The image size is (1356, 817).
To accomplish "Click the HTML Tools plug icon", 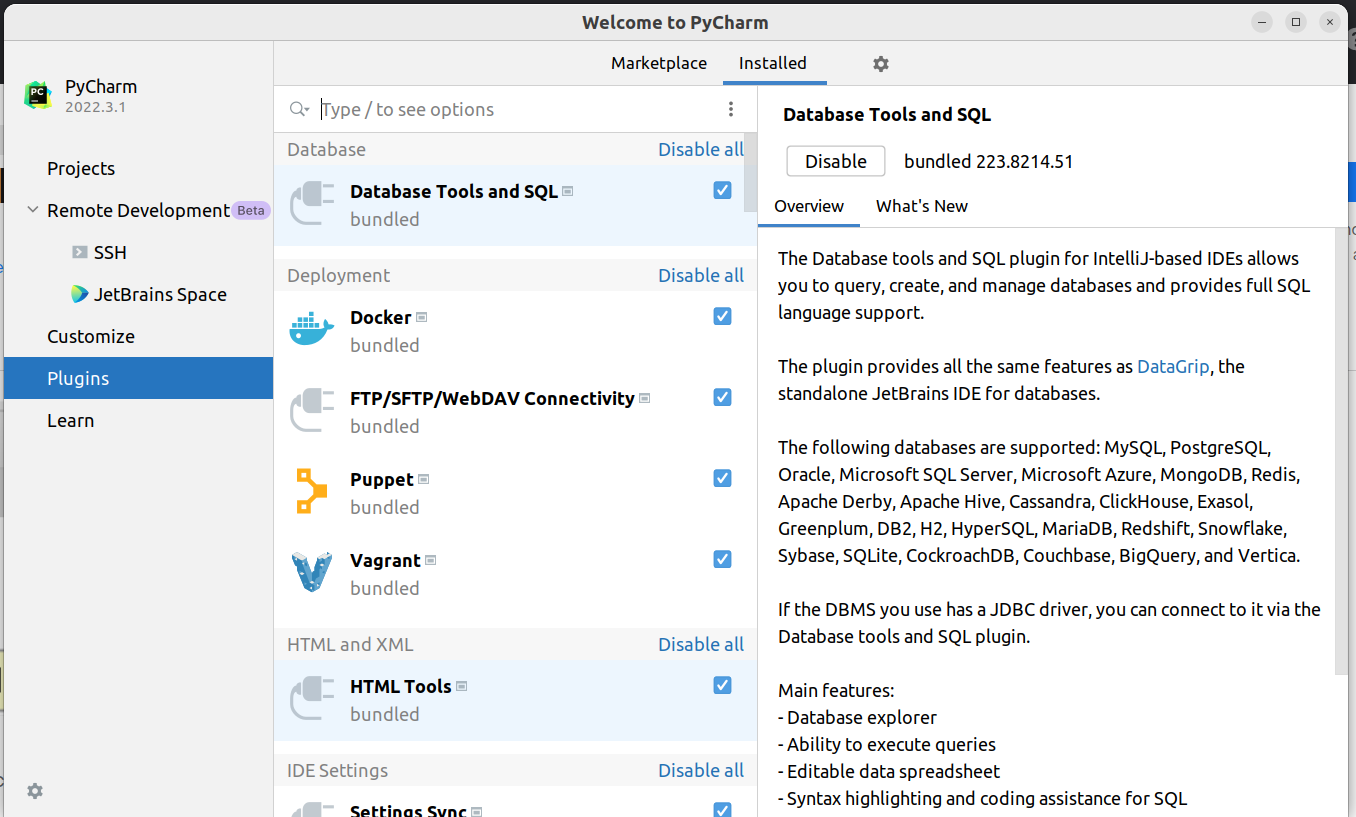I will 311,699.
